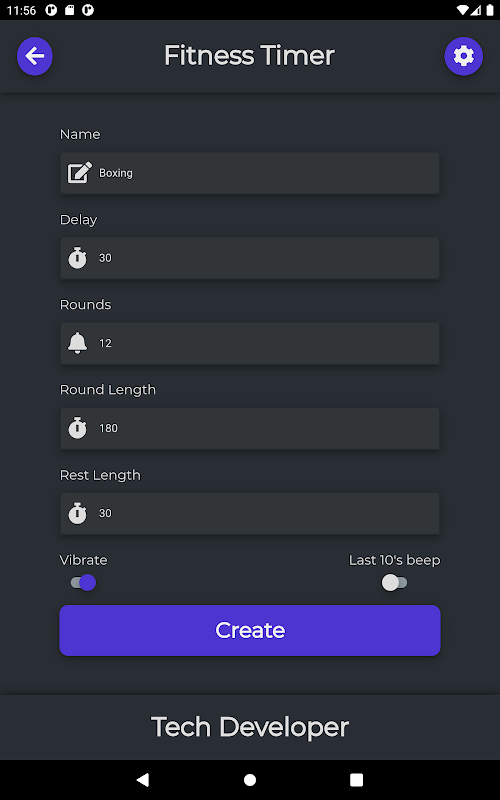500x800 pixels.
Task: Click the stopwatch icon in Rest Length field
Action: pos(78,513)
